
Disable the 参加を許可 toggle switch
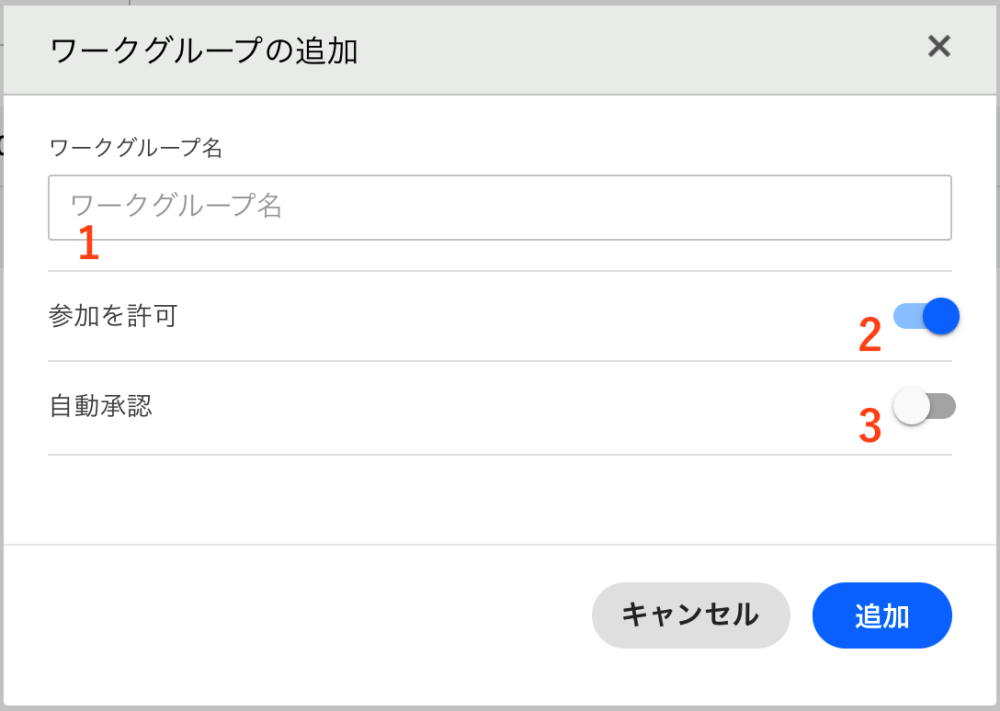pos(927,316)
